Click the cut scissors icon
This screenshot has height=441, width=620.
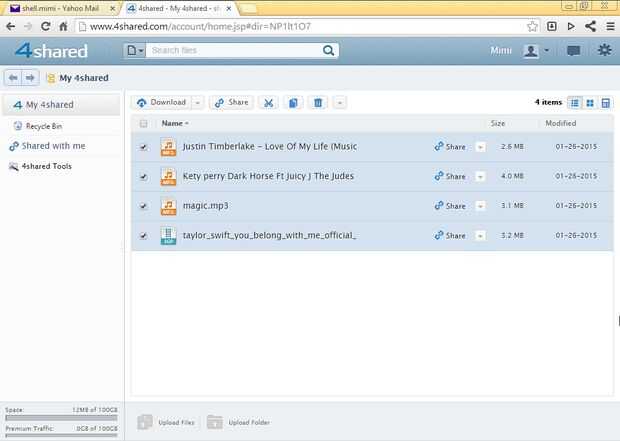click(268, 103)
